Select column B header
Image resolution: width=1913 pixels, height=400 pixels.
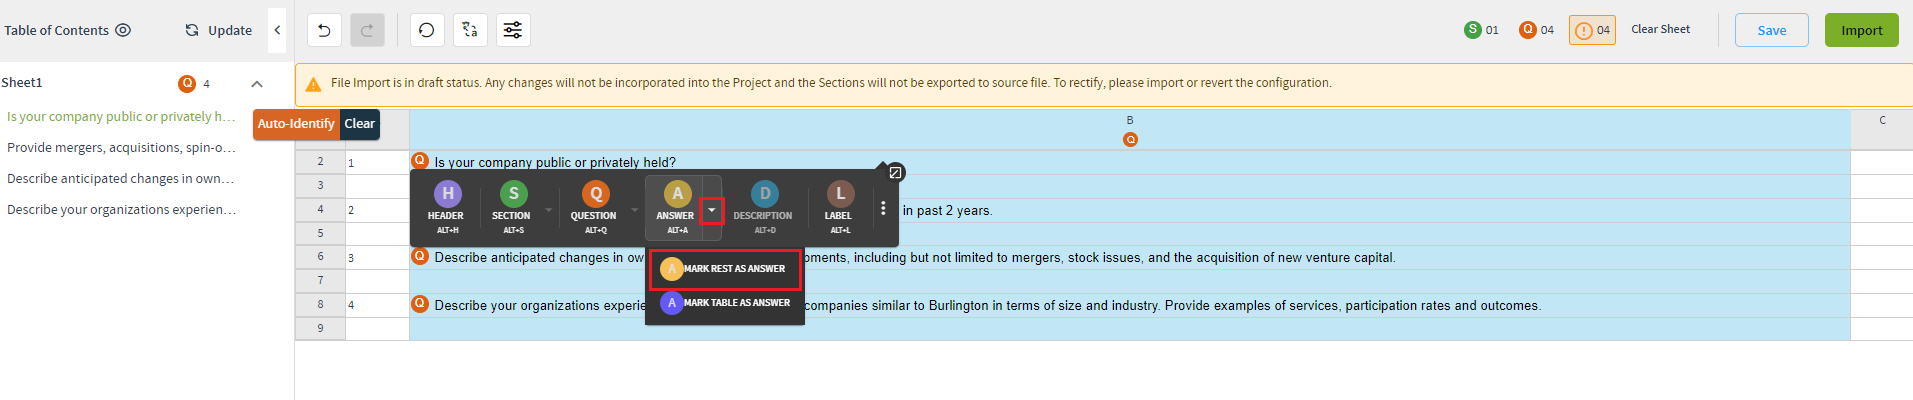point(1130,129)
